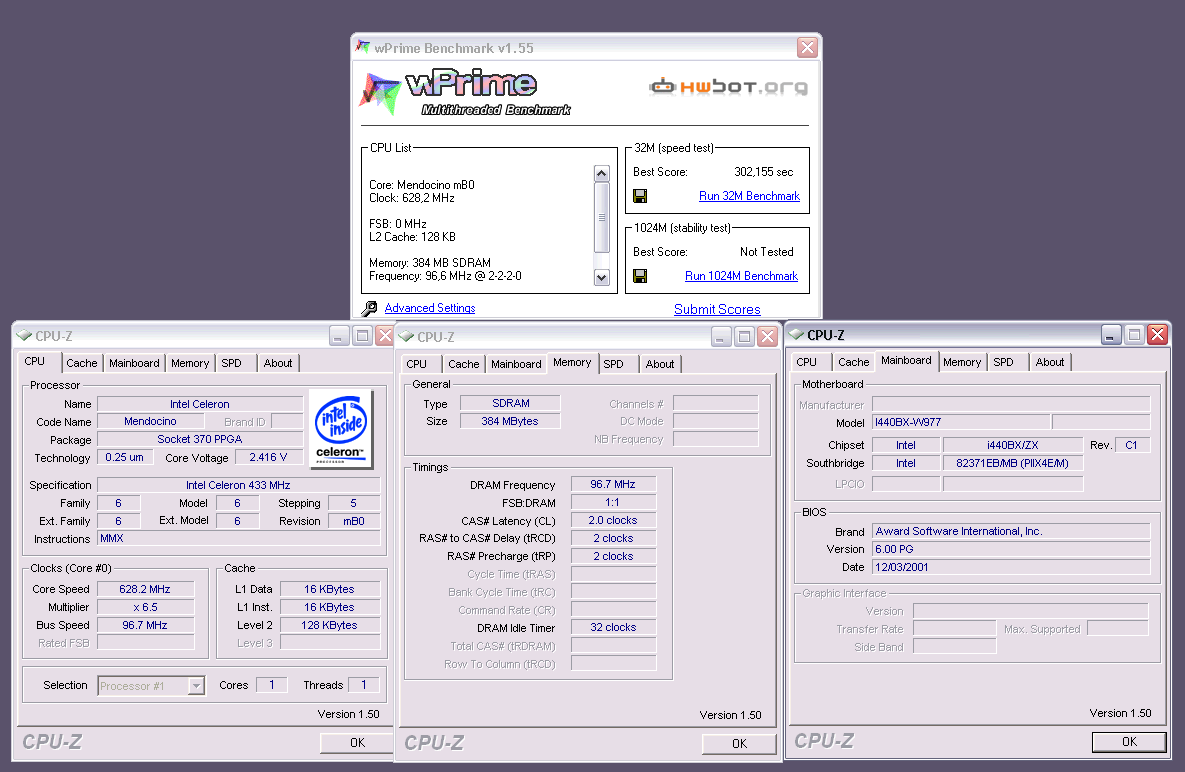Open the Mainboard tab in the Memory window
Viewport: 1185px width, 772px height.
[x=516, y=364]
